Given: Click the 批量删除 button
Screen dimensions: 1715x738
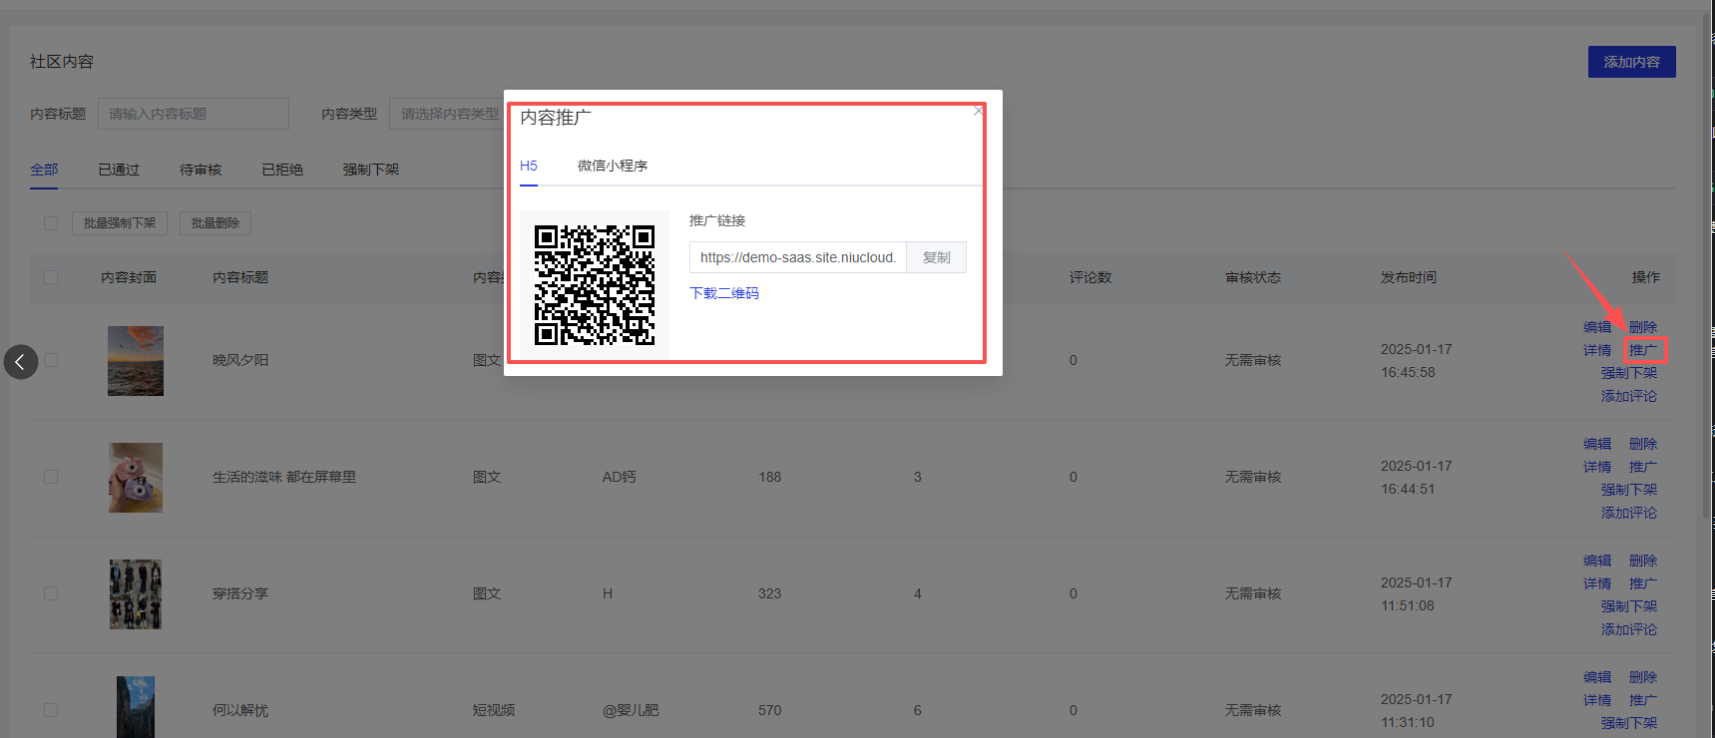Looking at the screenshot, I should click(215, 223).
